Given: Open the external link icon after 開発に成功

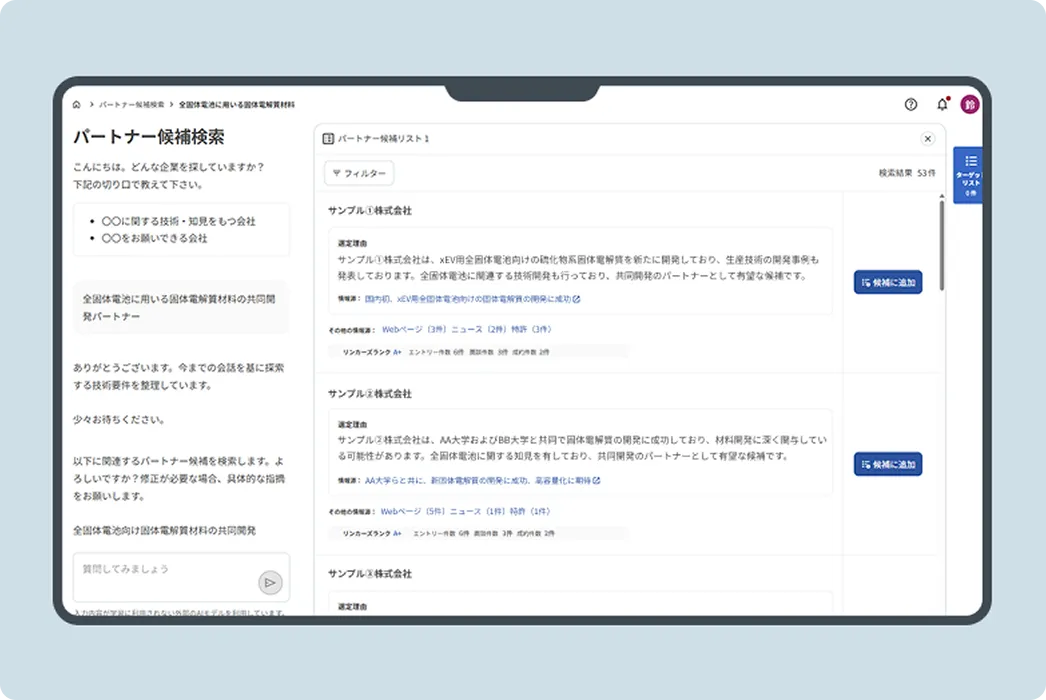Looking at the screenshot, I should coord(577,298).
